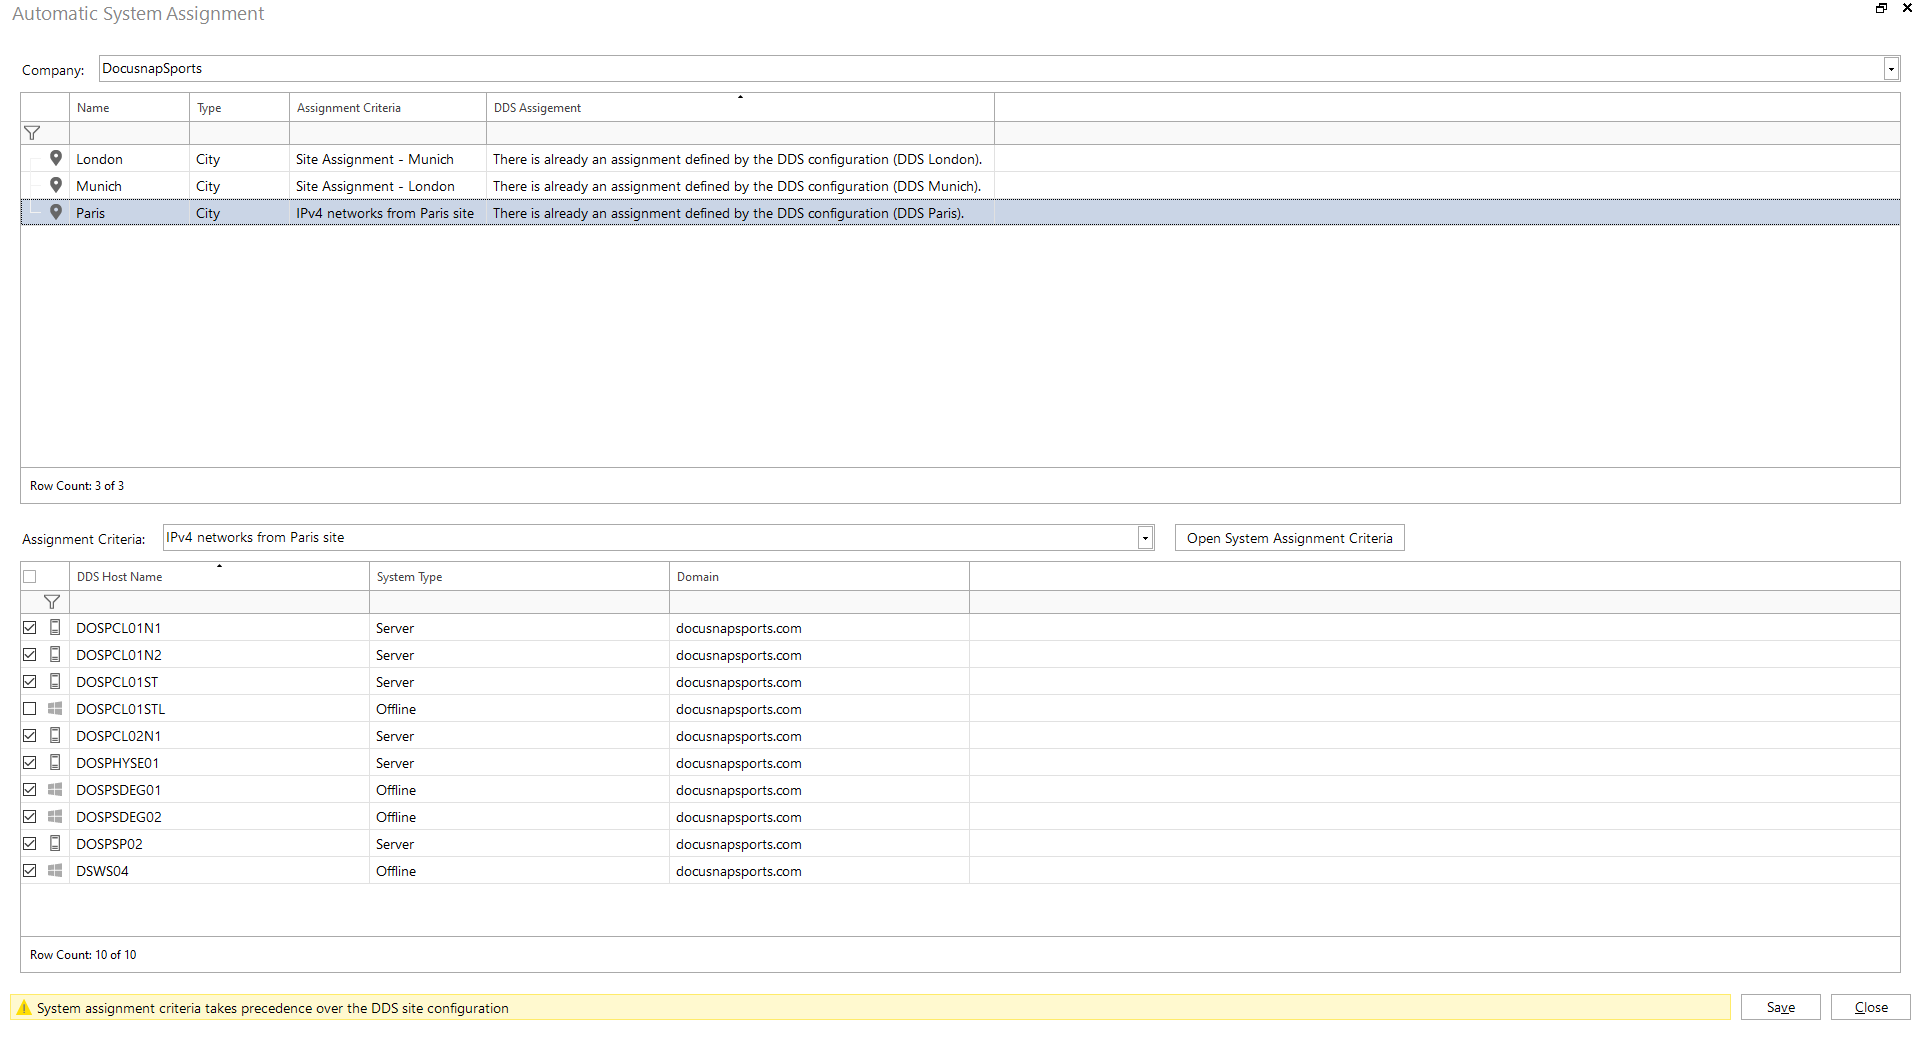Click the location pin icon for Paris
1920x1040 pixels.
[x=56, y=212]
